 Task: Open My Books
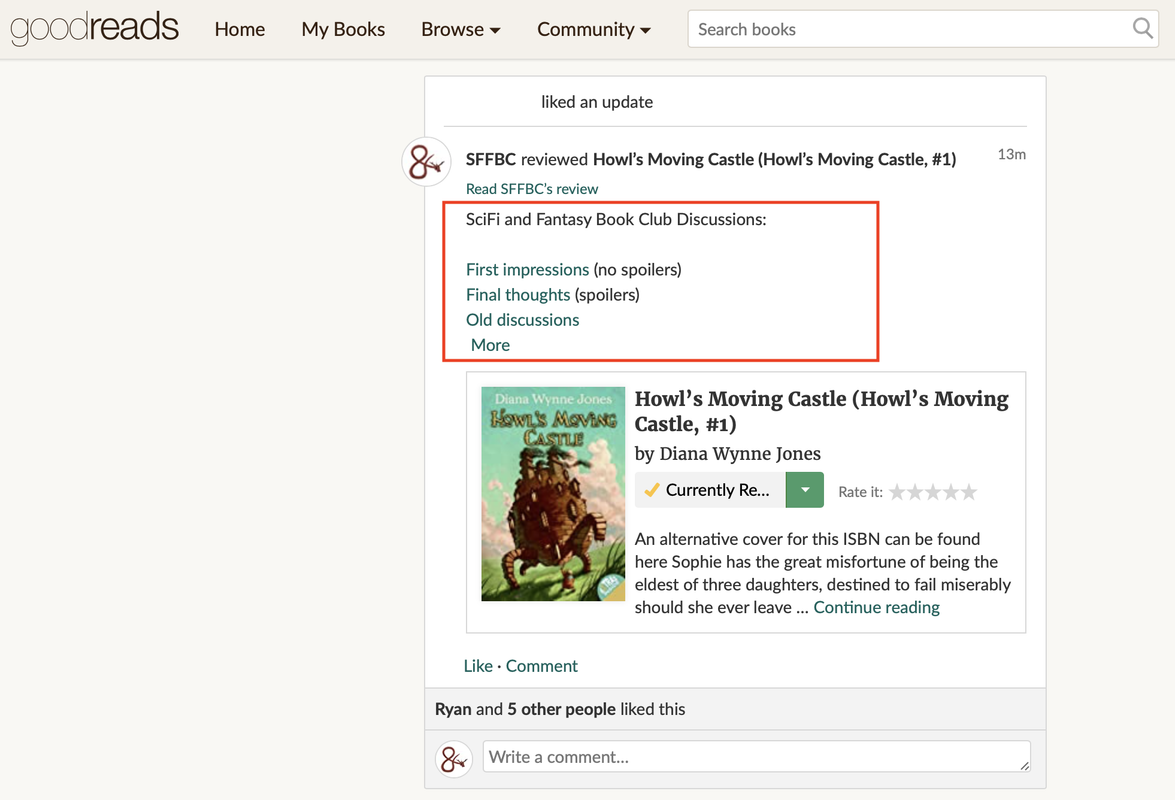click(343, 29)
